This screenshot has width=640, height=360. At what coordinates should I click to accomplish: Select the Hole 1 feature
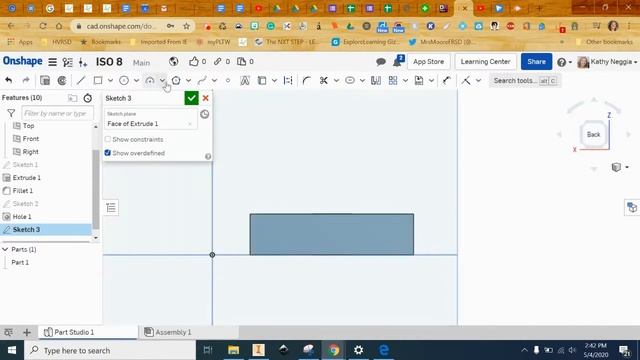22,216
